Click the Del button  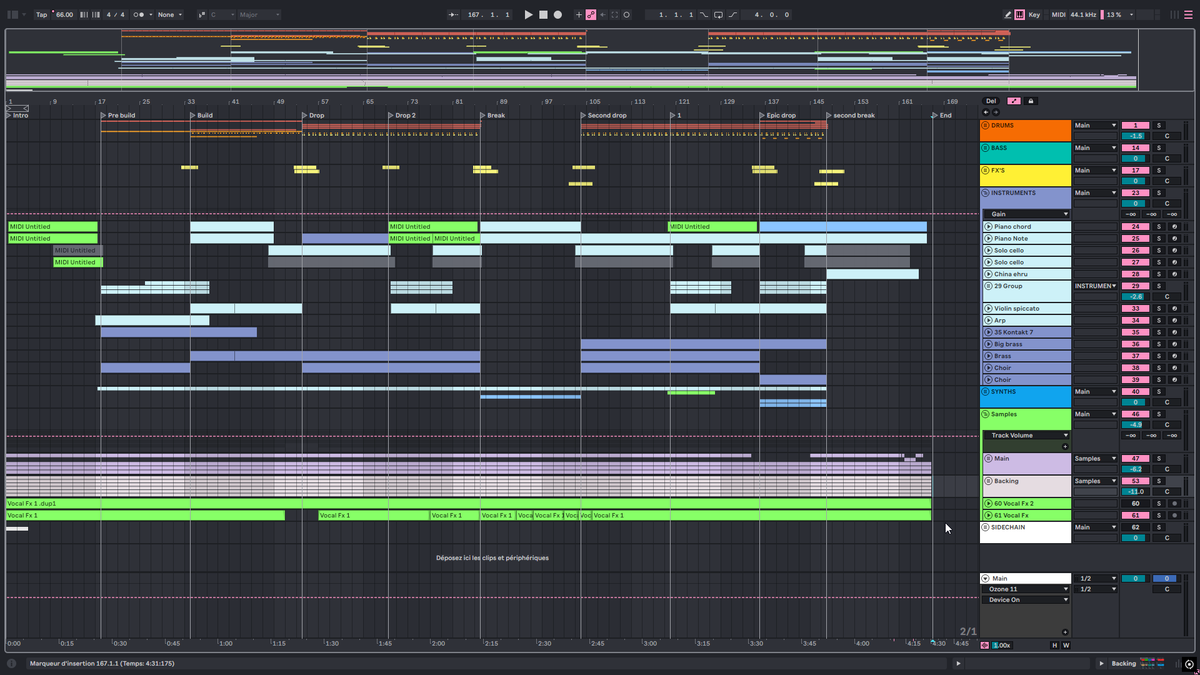pyautogui.click(x=990, y=101)
